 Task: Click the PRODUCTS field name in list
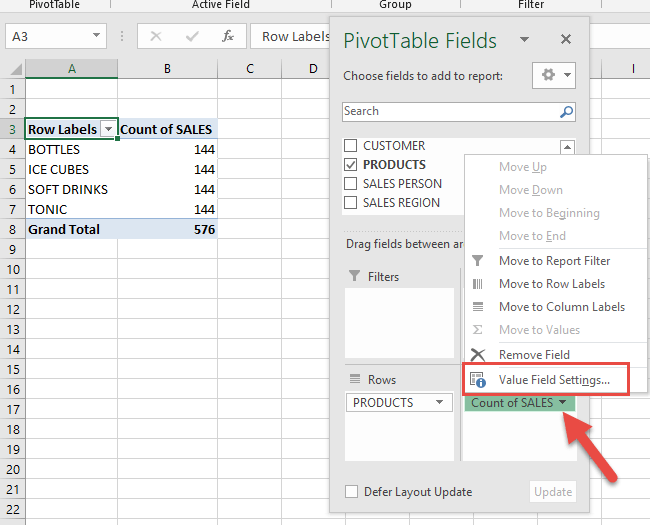point(394,165)
